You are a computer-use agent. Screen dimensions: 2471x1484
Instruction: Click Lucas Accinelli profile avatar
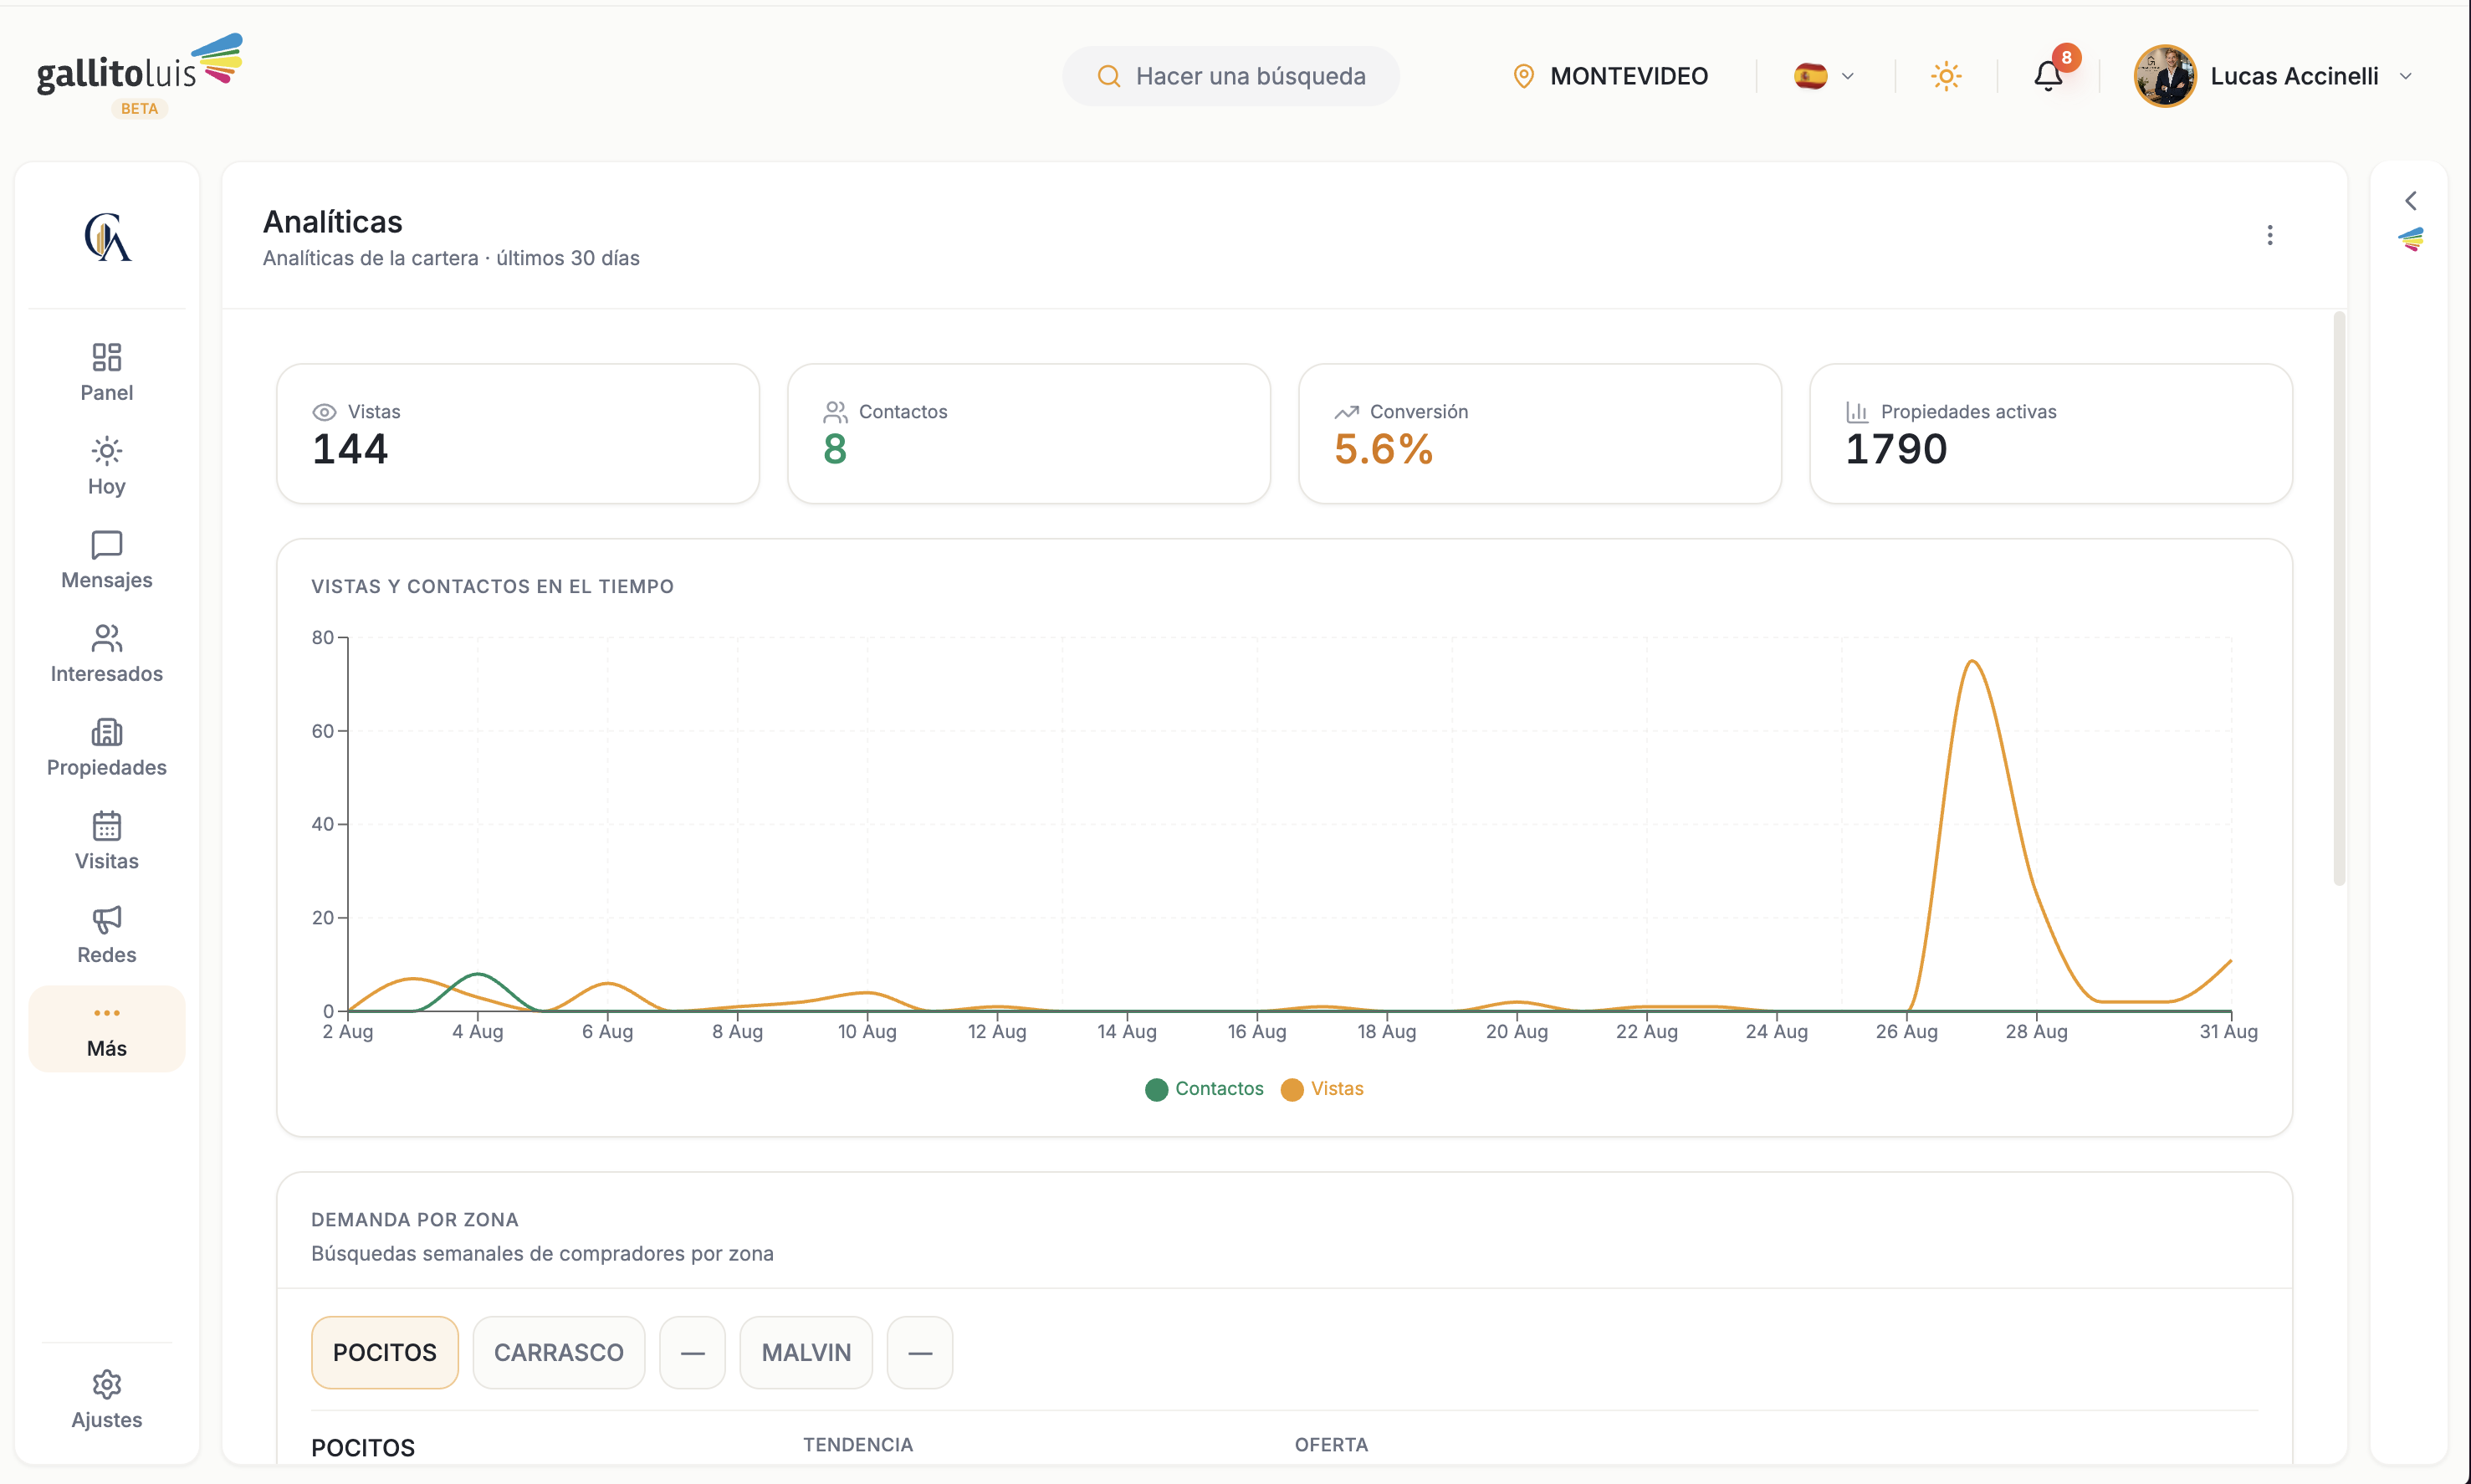point(2164,76)
